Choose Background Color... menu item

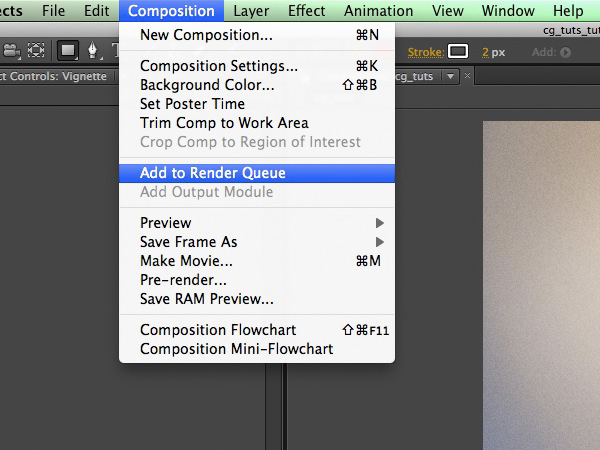click(257, 85)
